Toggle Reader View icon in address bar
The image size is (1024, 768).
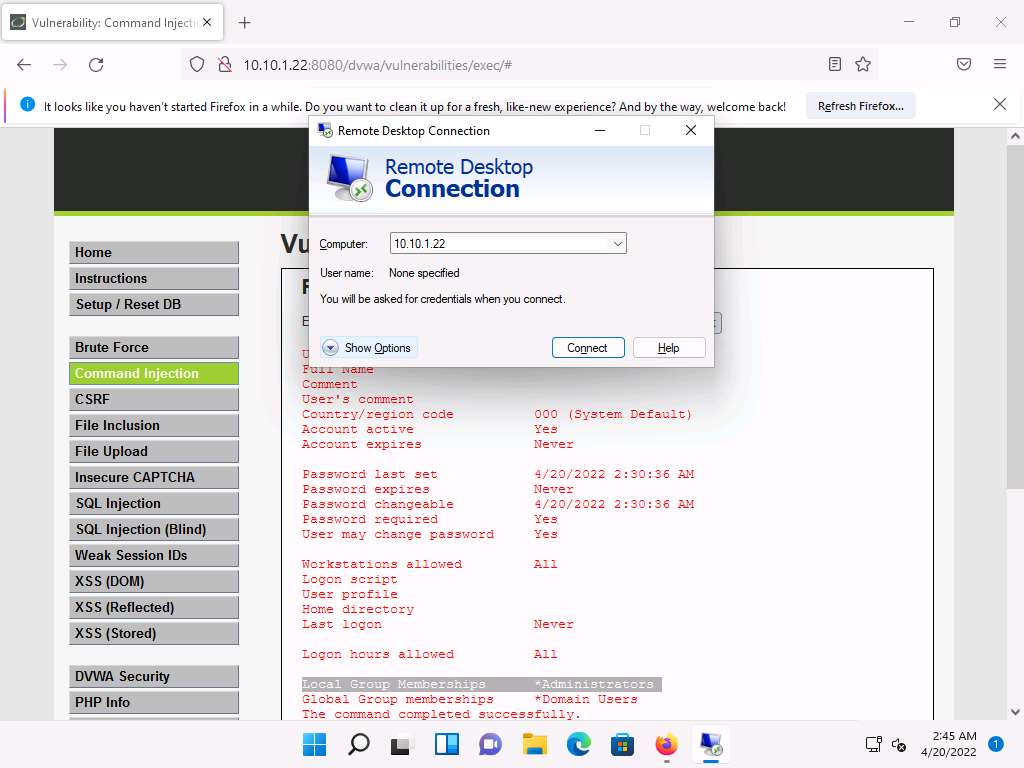pyautogui.click(x=835, y=64)
